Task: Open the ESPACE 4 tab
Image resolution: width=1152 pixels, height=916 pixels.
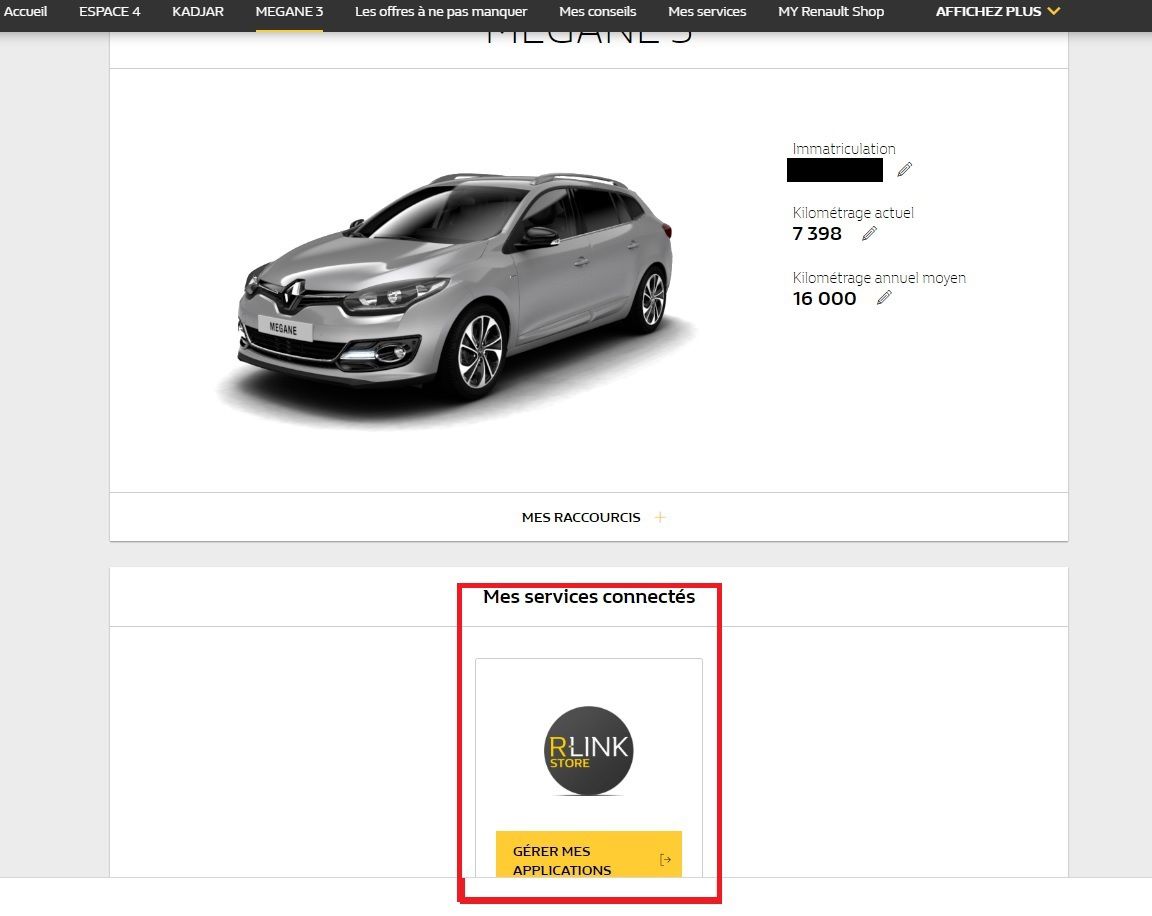Action: tap(109, 12)
